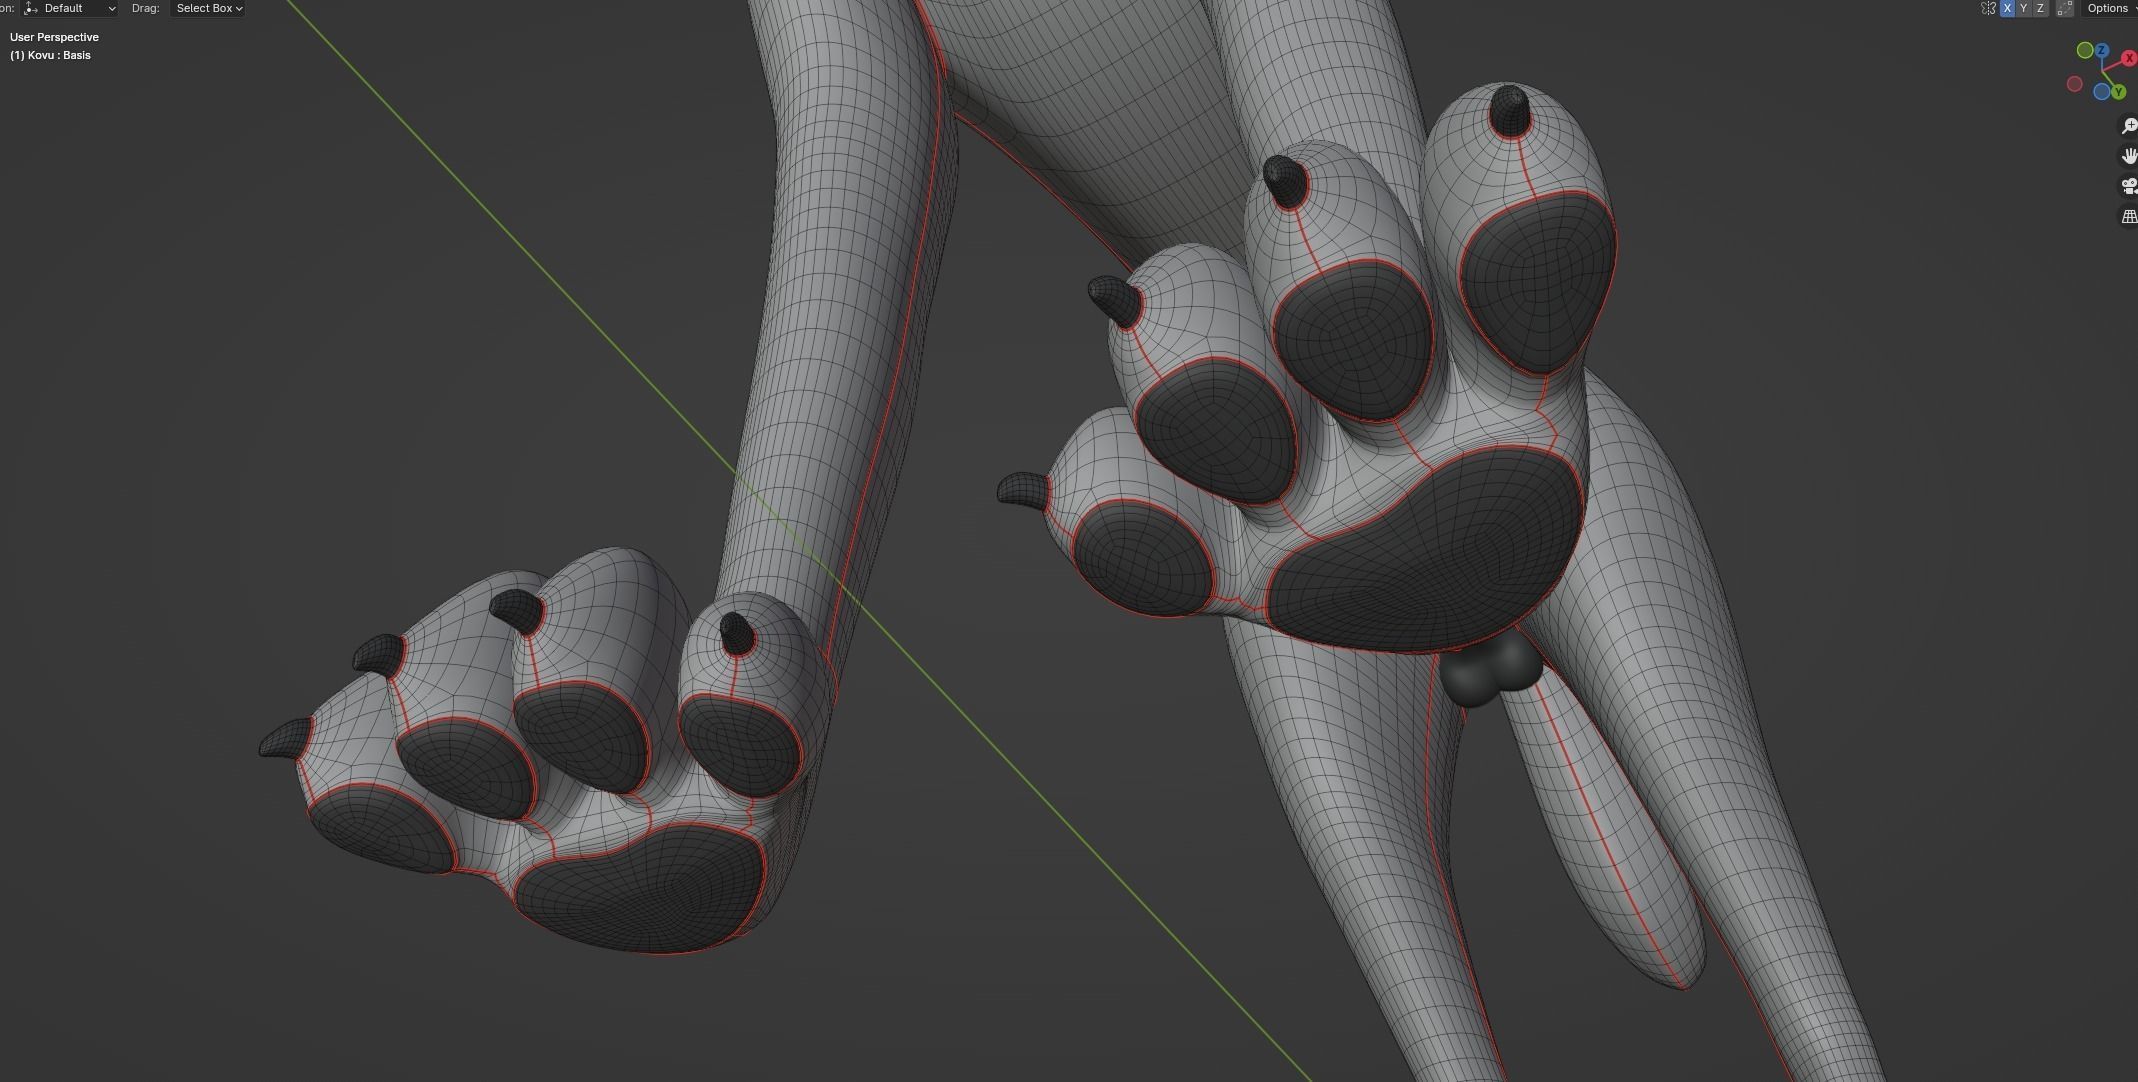Screen dimensions: 2138x1082
Task: Toggle the camera view button
Action: 2129,186
